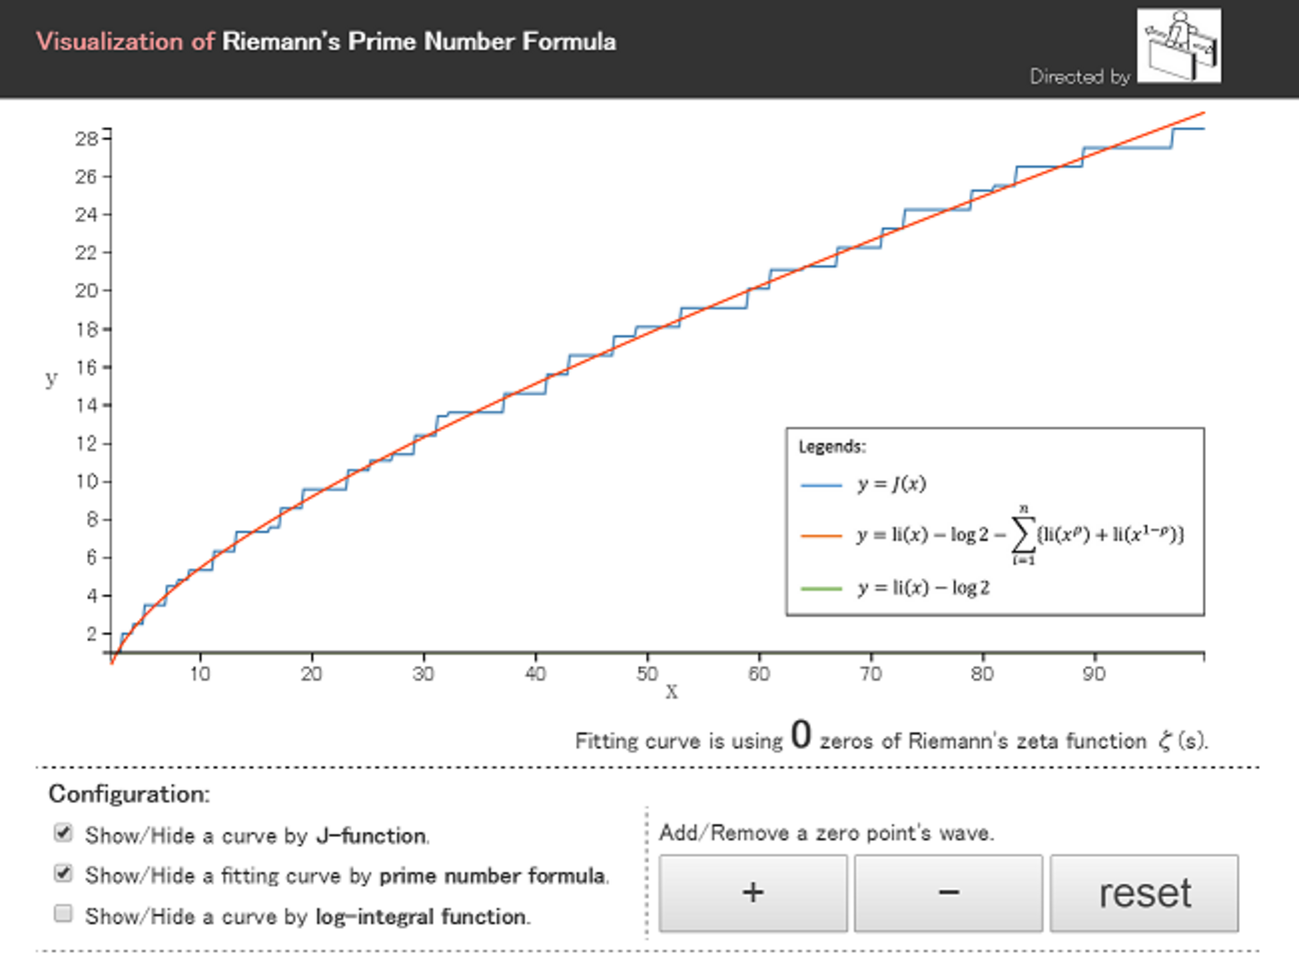Click the director logo image in header
This screenshot has width=1299, height=978.
point(1179,46)
